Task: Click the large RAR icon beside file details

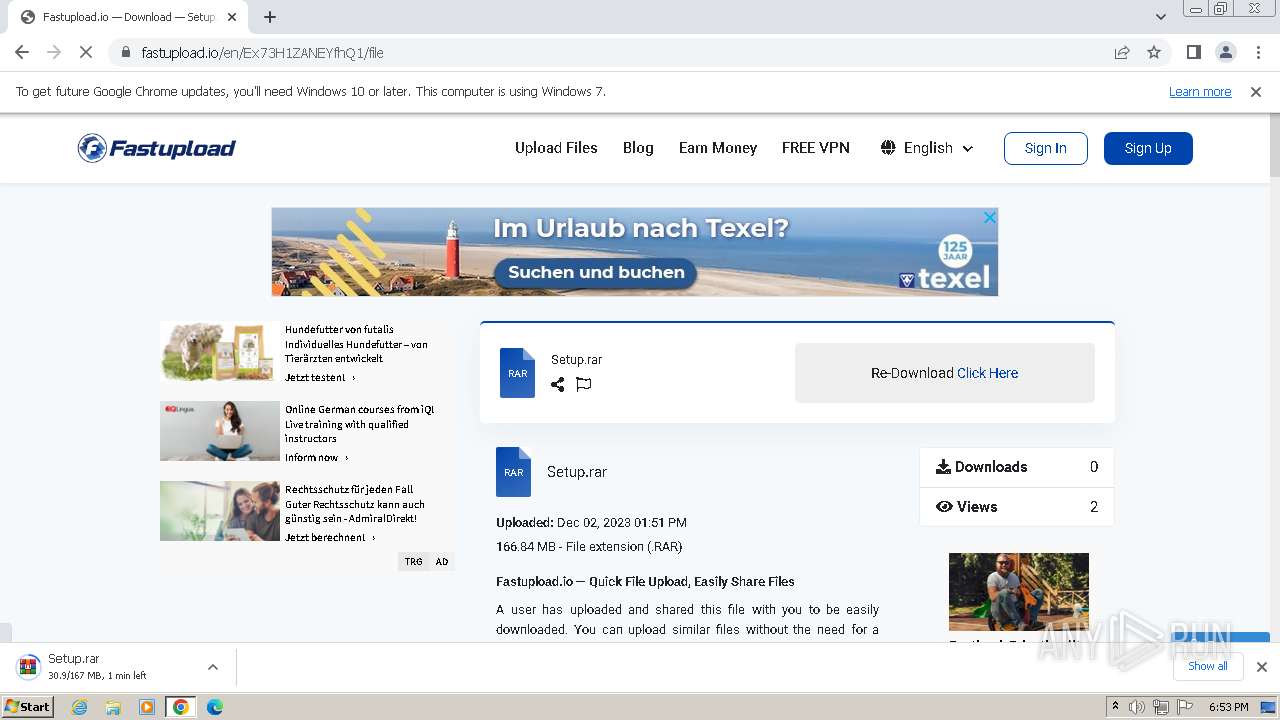Action: click(x=513, y=472)
